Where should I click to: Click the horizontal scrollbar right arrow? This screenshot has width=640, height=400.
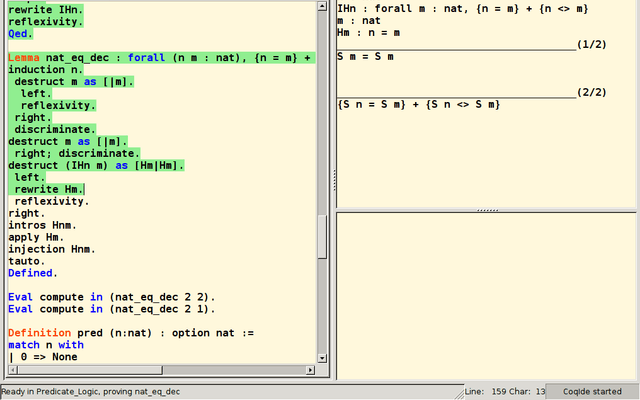(x=311, y=370)
